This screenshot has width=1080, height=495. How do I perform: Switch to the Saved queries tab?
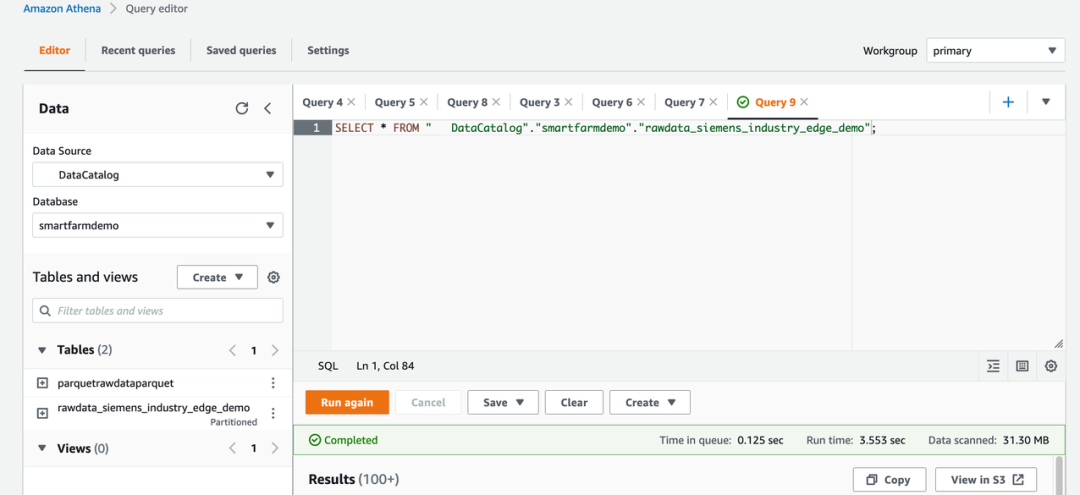click(241, 50)
